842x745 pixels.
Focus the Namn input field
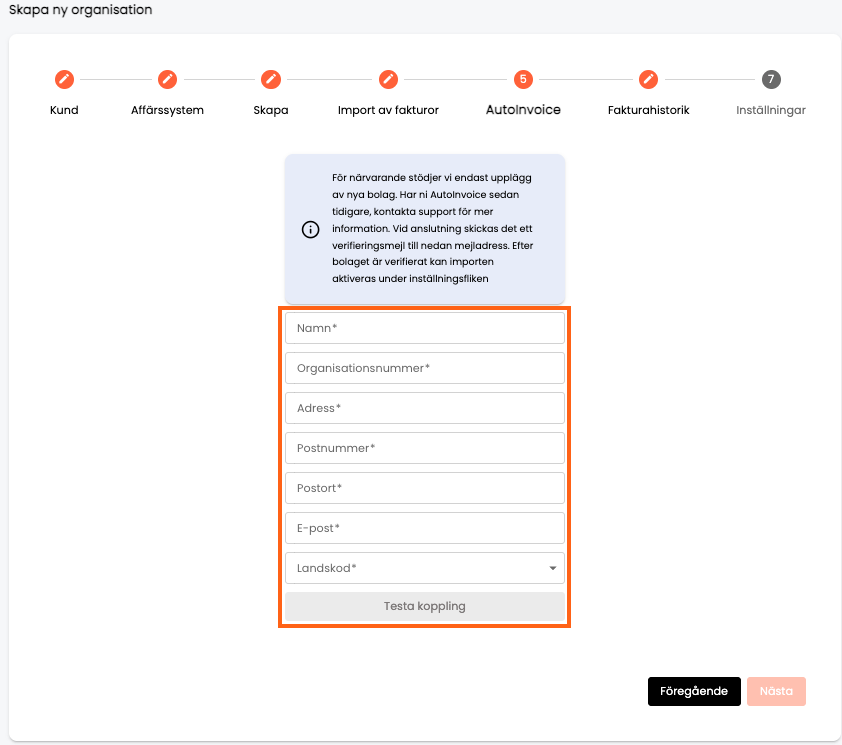(x=425, y=328)
